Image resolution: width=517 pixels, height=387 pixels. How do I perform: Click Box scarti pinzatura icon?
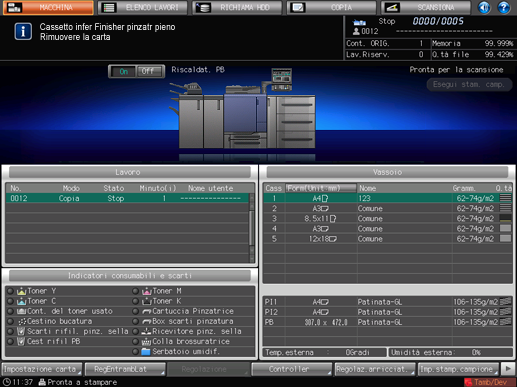(147, 321)
